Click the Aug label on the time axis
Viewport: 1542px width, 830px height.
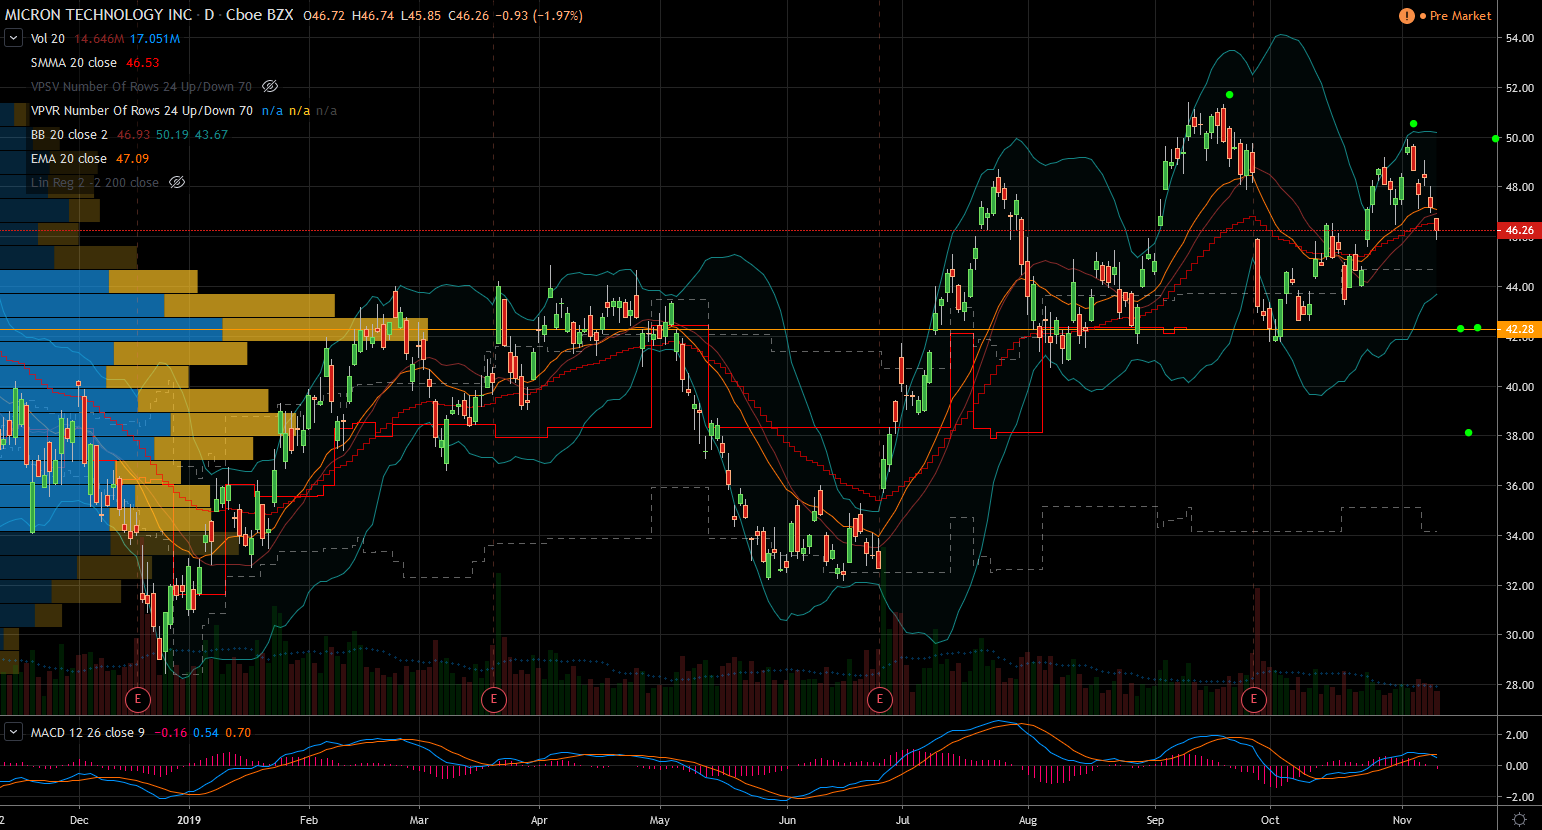point(1027,820)
